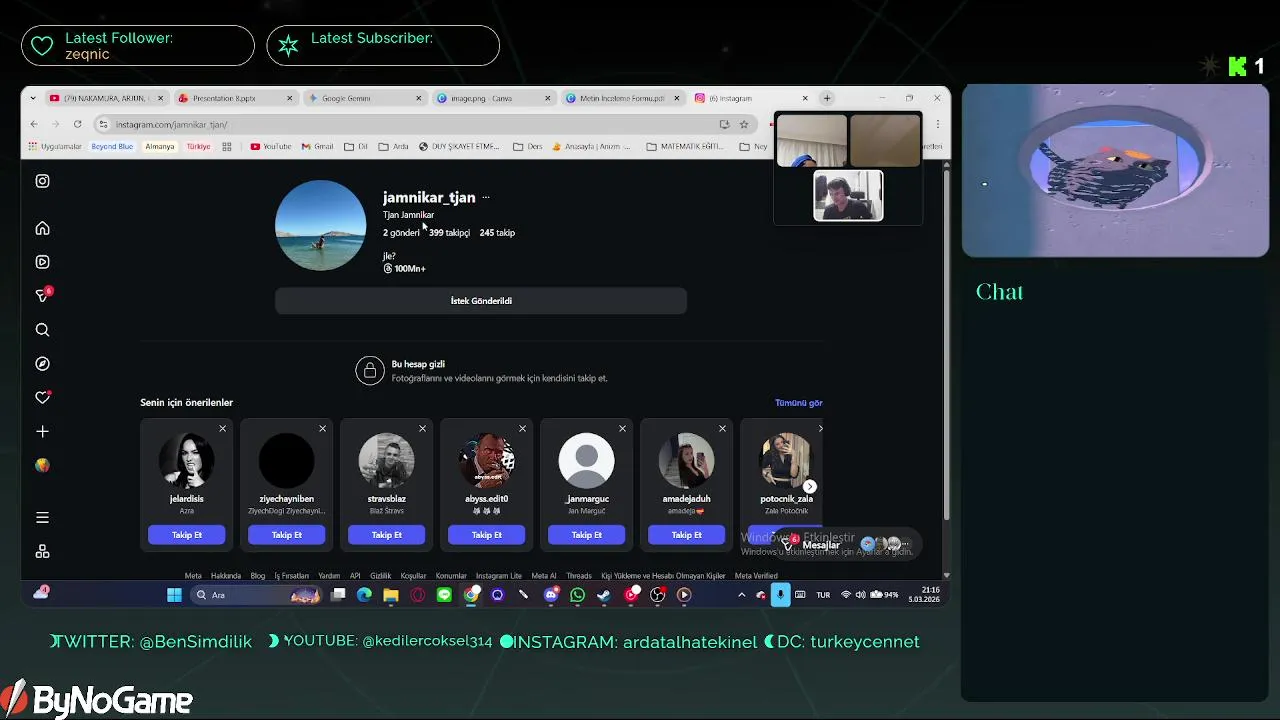Open the Gmail bookmark
The width and height of the screenshot is (1280, 720).
point(318,146)
